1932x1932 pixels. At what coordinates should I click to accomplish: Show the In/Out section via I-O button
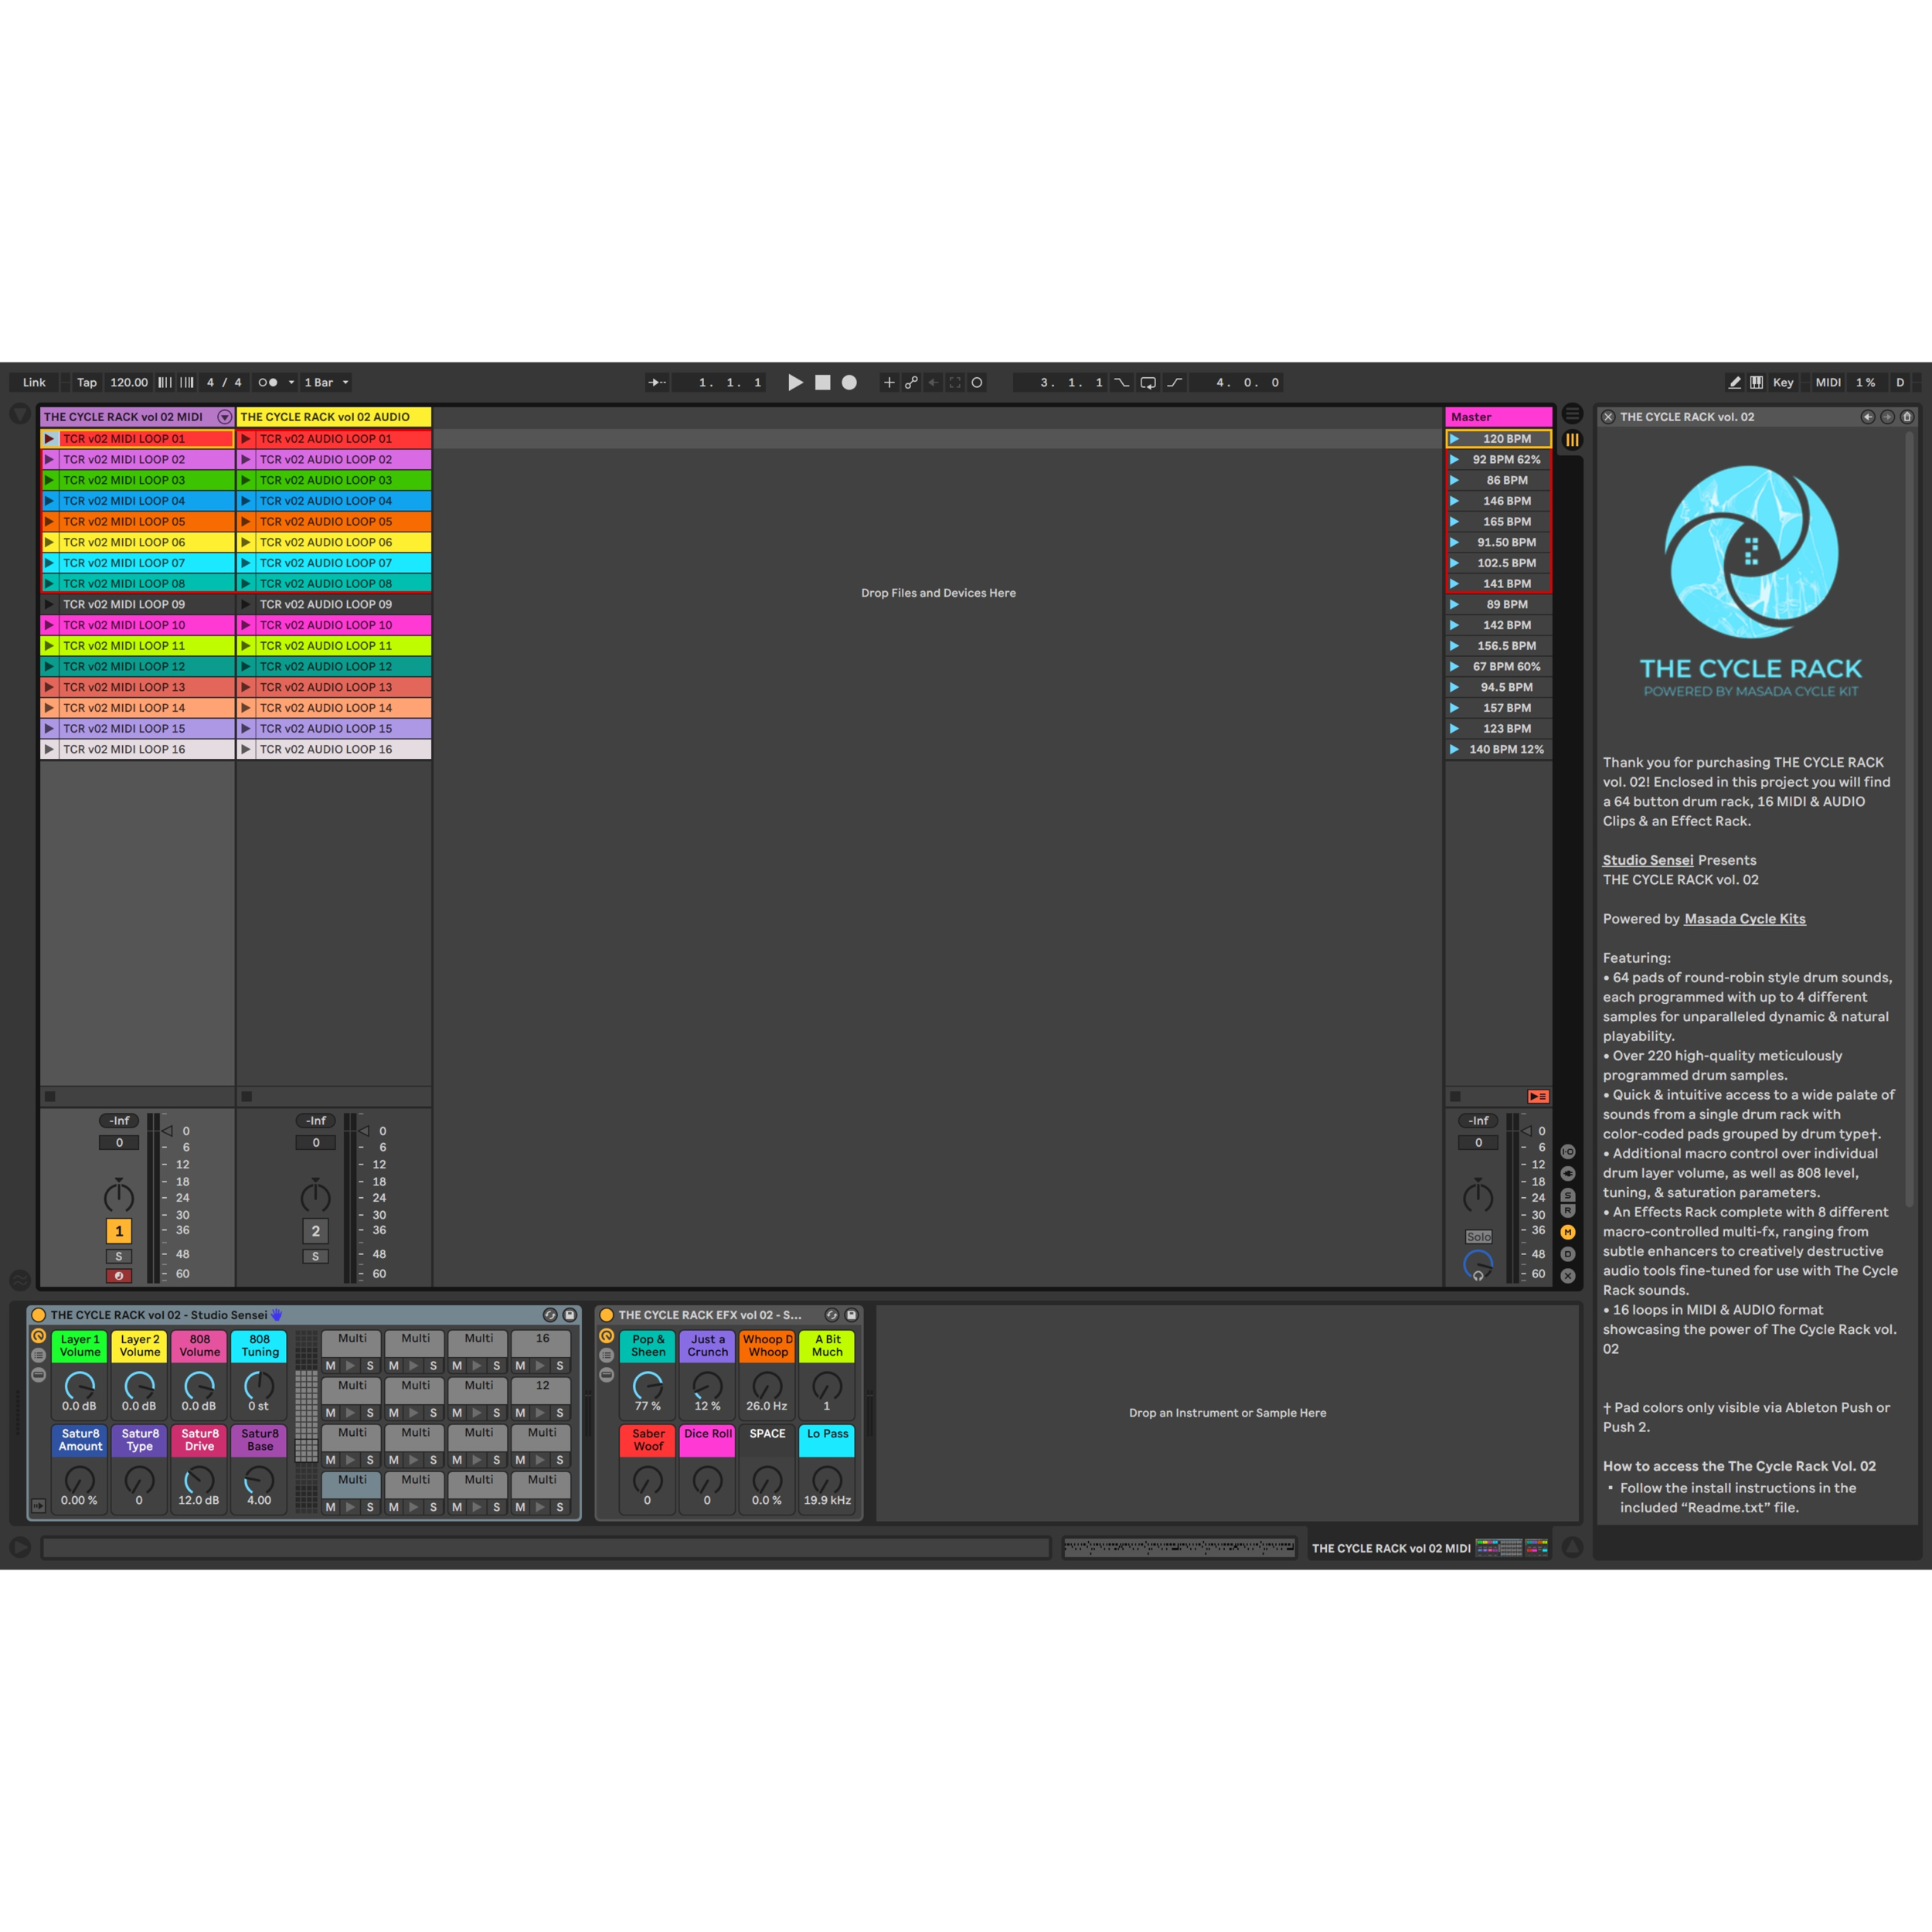(1568, 1151)
